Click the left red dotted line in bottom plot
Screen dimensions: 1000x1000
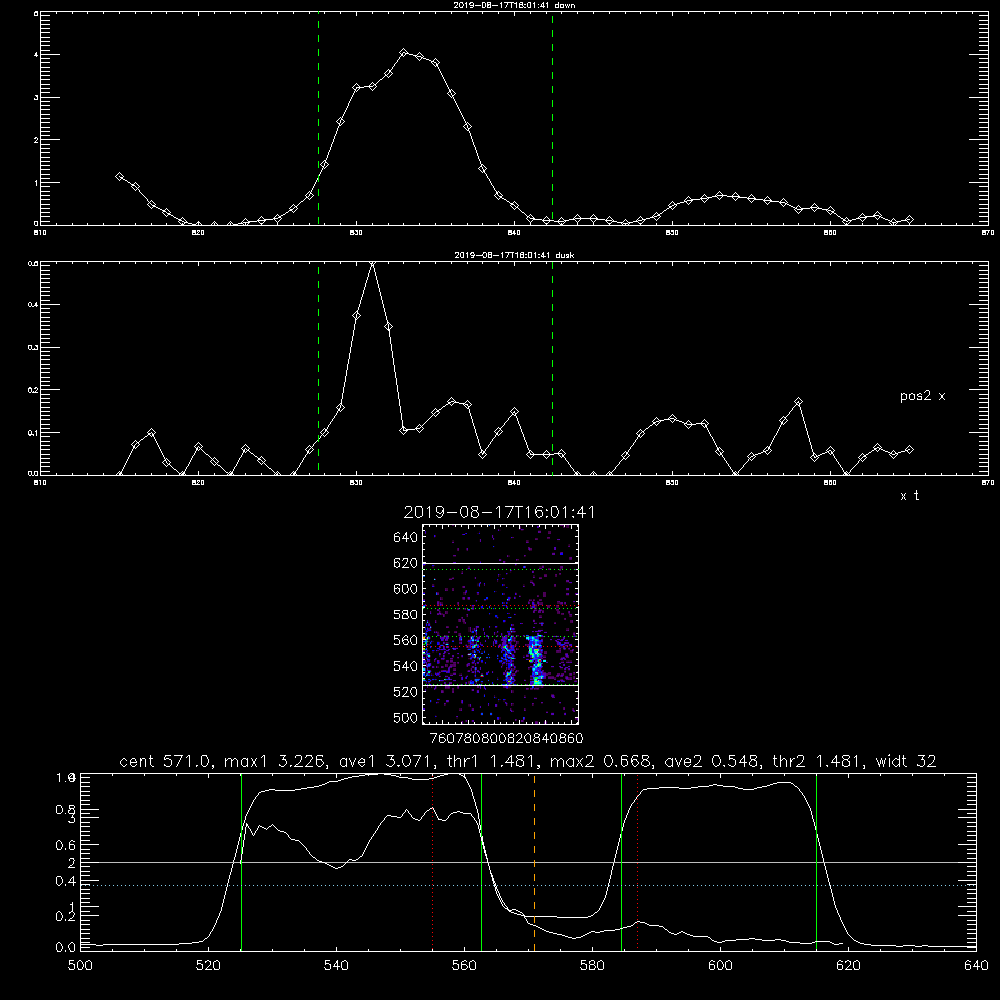(x=433, y=862)
